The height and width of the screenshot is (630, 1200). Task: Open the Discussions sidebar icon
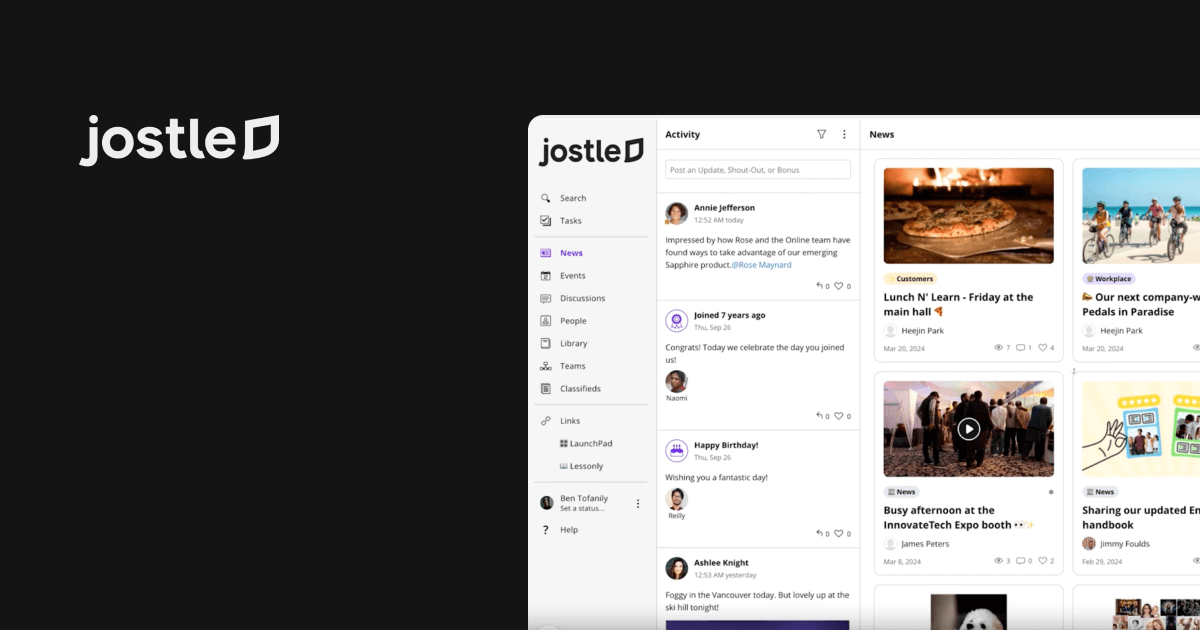pyautogui.click(x=546, y=298)
